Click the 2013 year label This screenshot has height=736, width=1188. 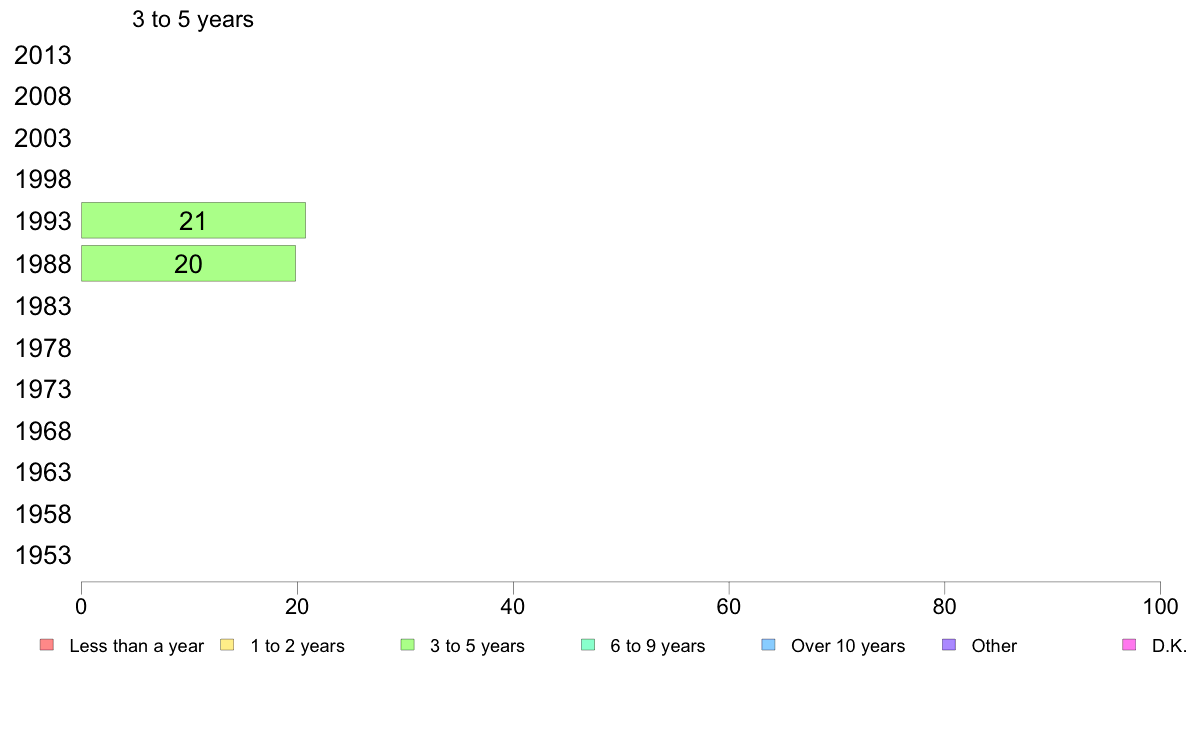click(42, 55)
